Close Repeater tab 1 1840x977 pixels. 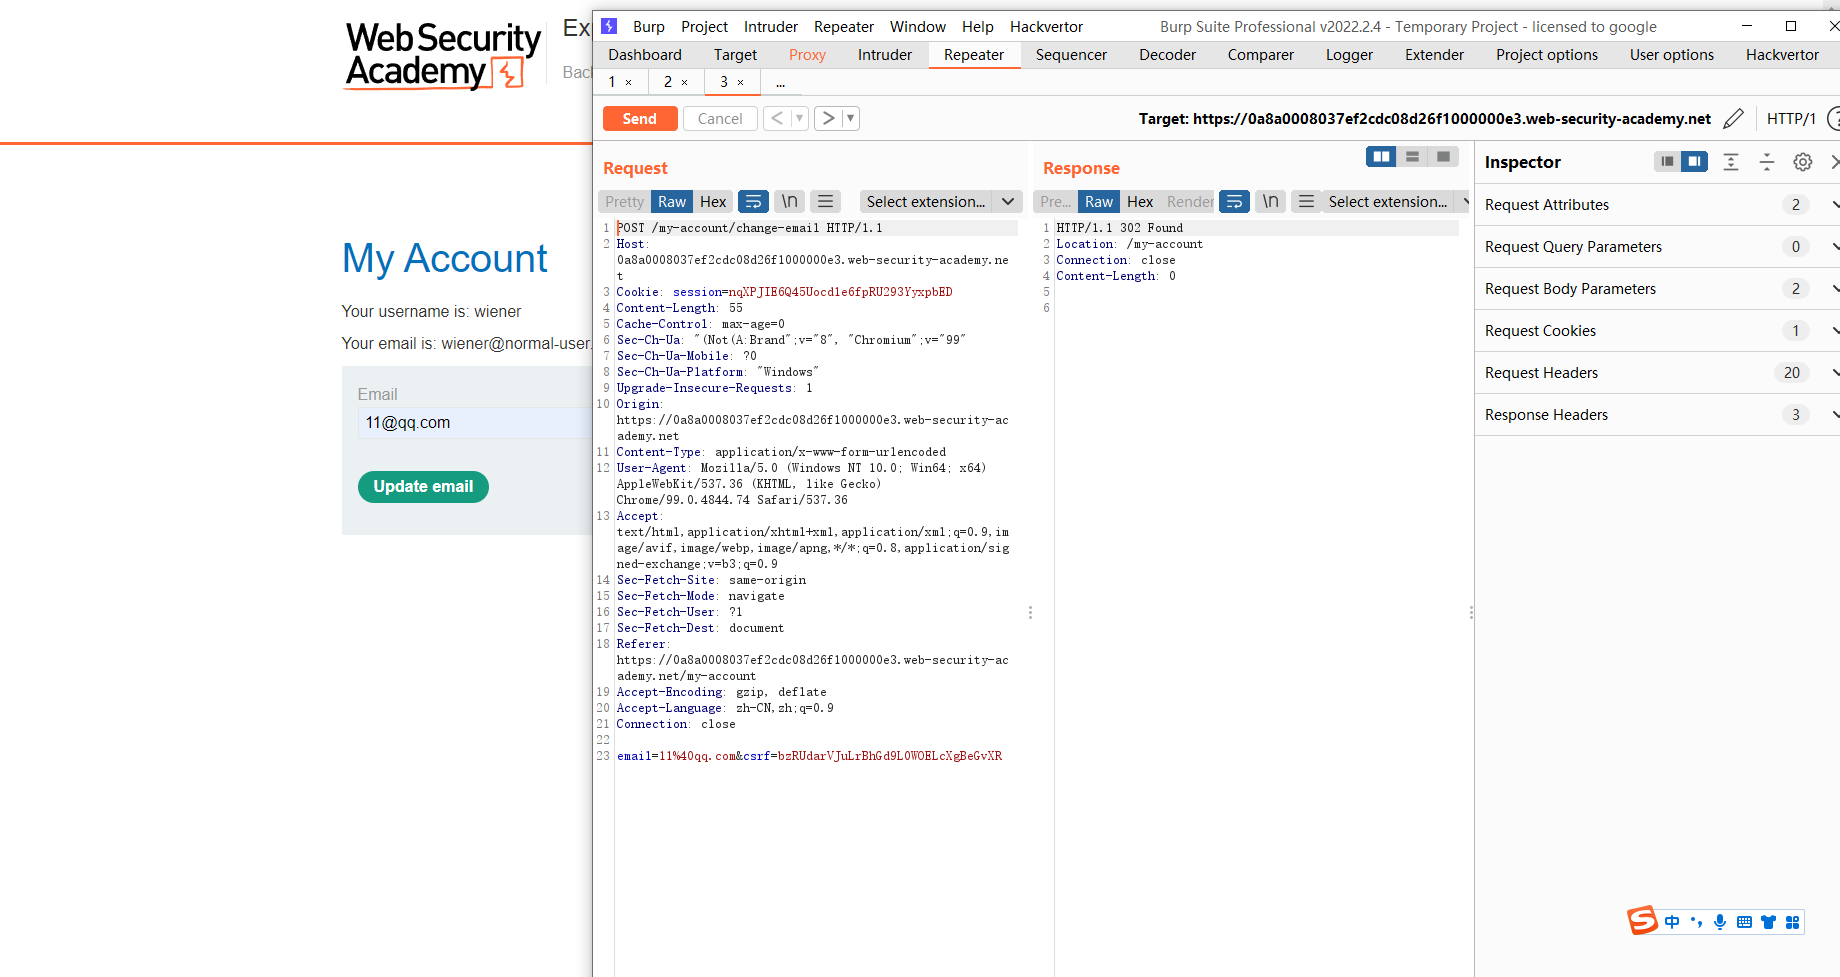tap(628, 82)
